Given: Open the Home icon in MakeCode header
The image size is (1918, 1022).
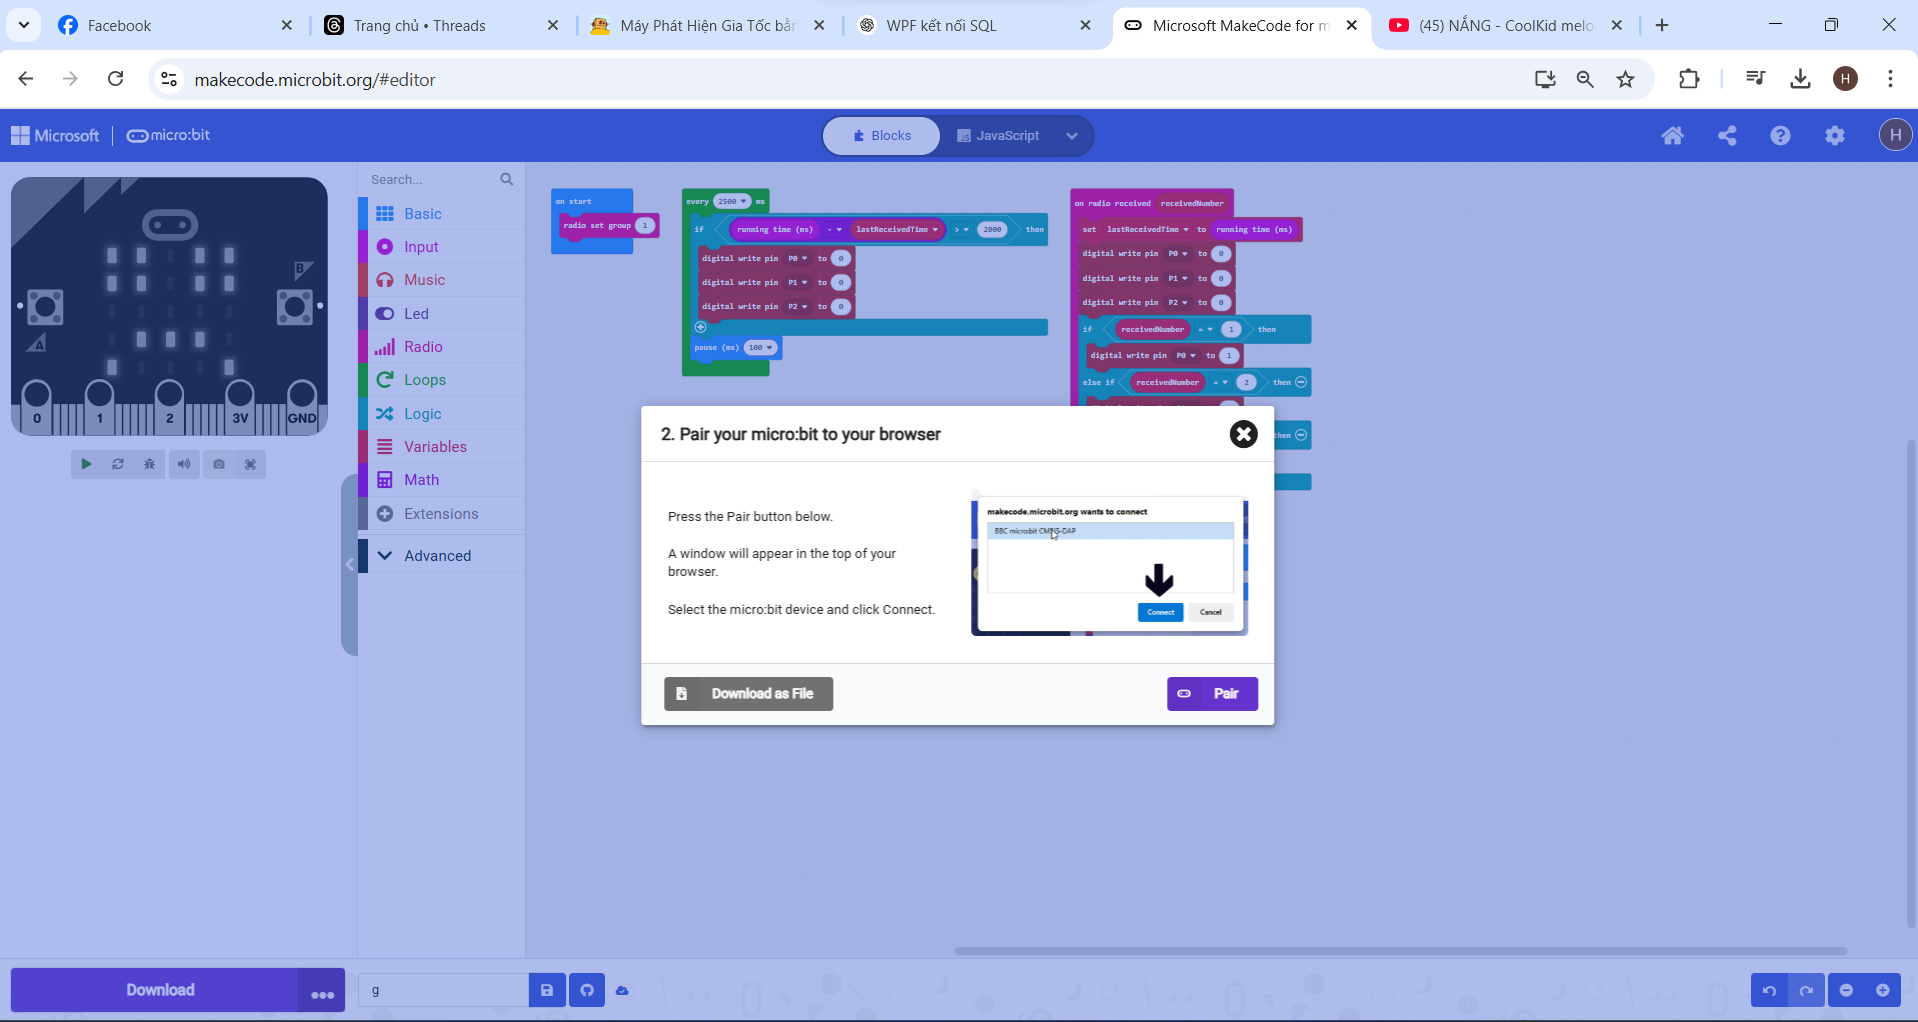Looking at the screenshot, I should click(x=1672, y=136).
